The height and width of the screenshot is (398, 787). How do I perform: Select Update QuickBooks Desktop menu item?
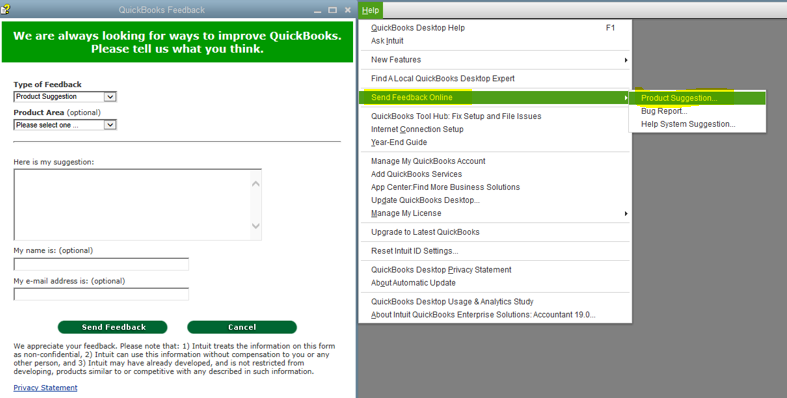coord(495,201)
